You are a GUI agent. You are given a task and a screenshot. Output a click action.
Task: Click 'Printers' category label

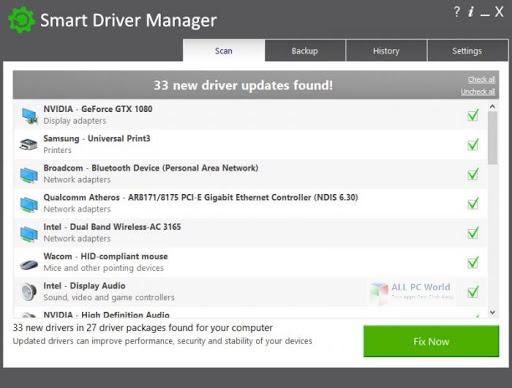click(x=57, y=150)
